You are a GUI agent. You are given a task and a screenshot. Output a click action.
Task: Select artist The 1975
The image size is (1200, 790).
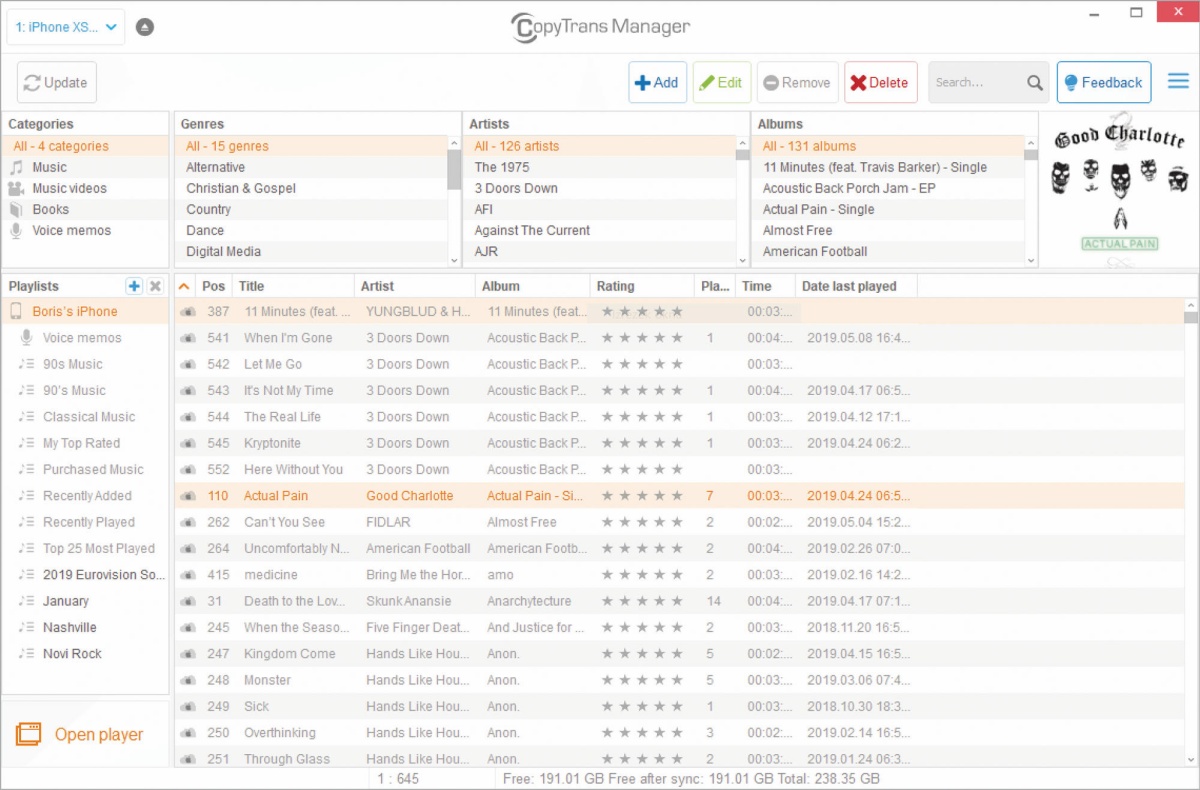point(601,167)
